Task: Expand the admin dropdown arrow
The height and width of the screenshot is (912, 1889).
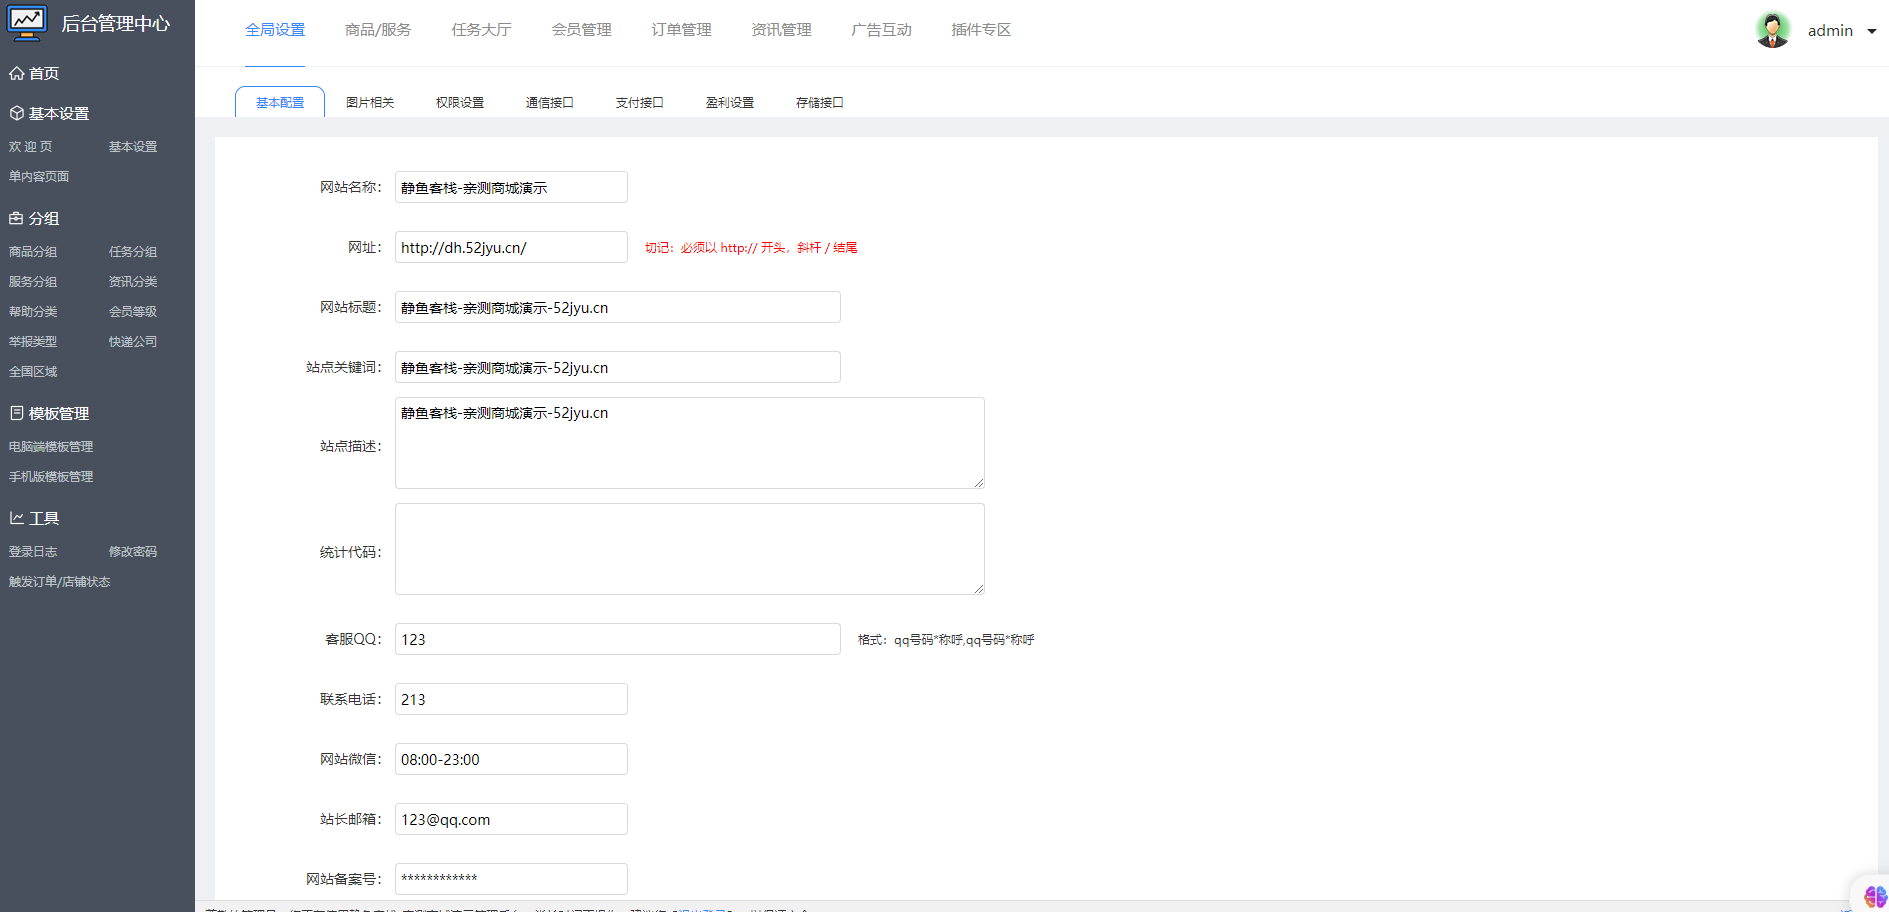Action: tap(1872, 31)
